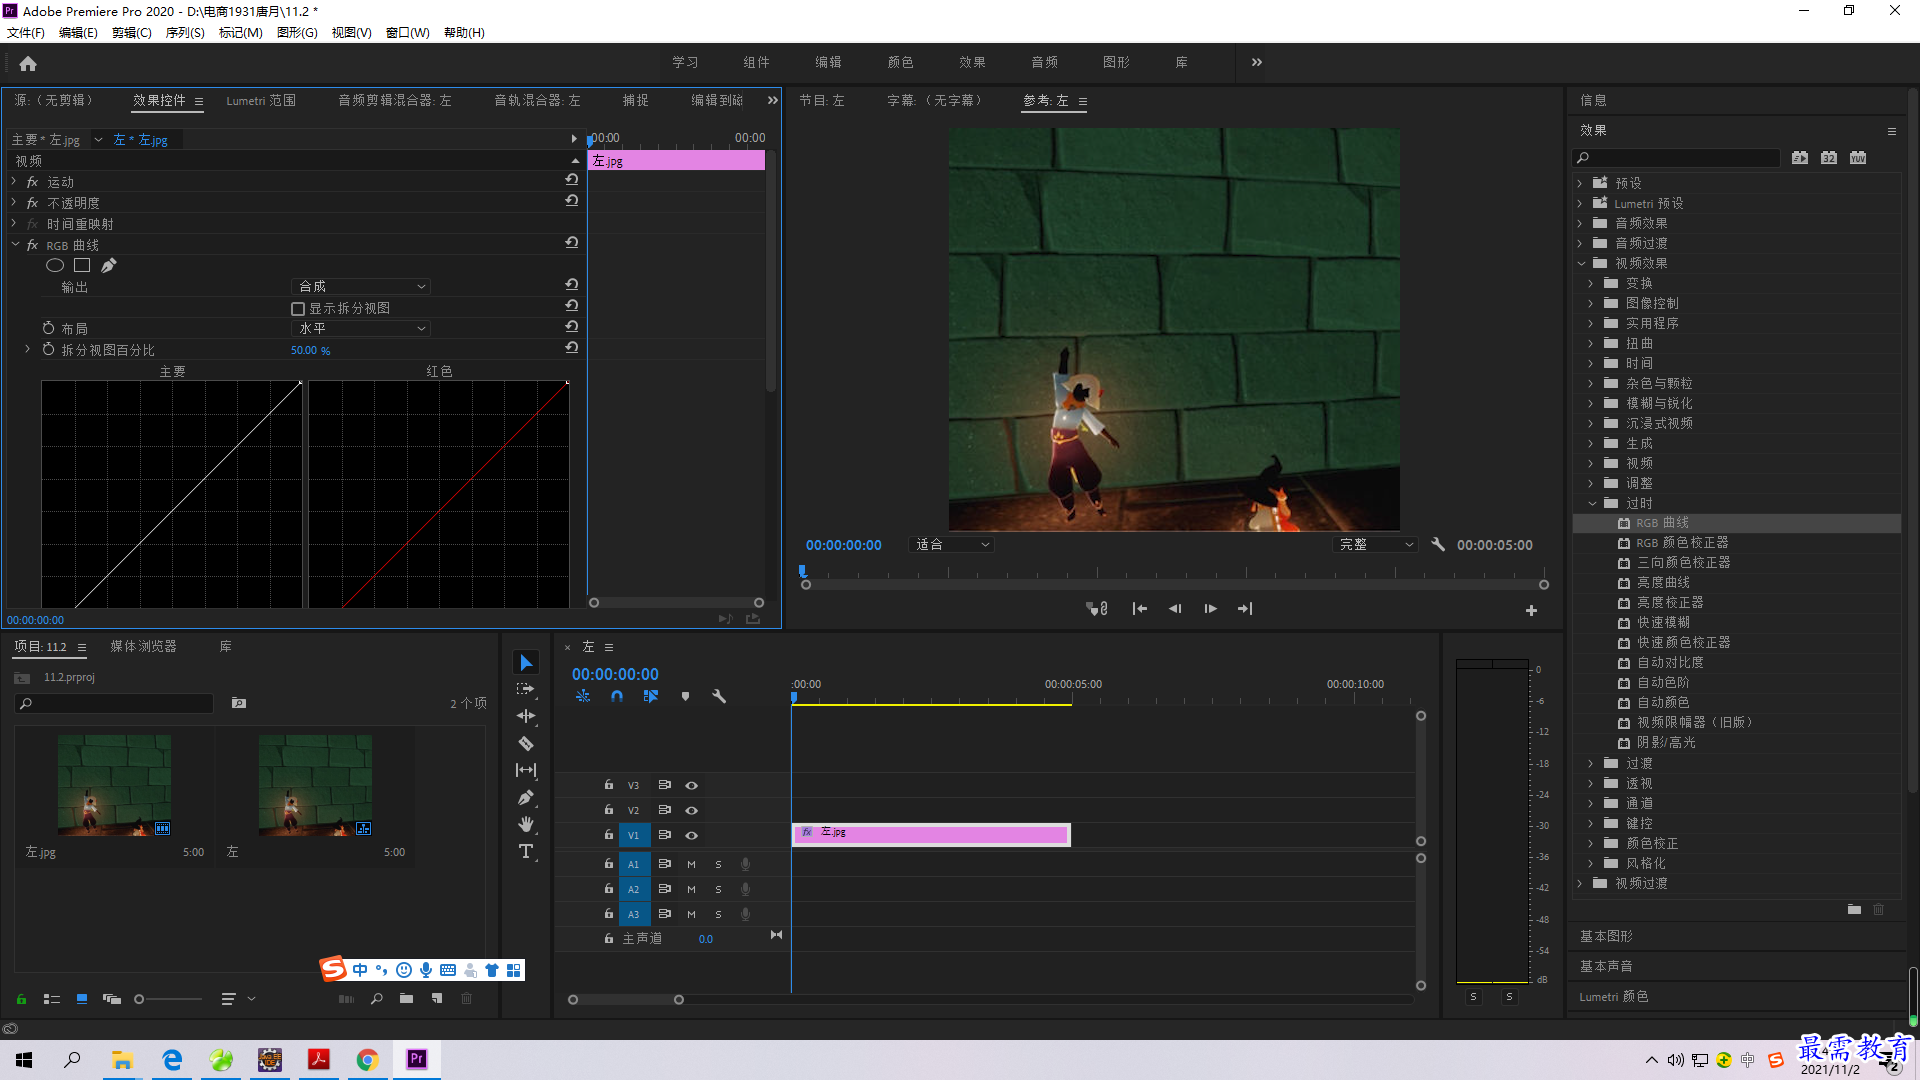Screen dimensions: 1920x1080
Task: Open playback resolution dropdown 完整
Action: [x=1375, y=545]
